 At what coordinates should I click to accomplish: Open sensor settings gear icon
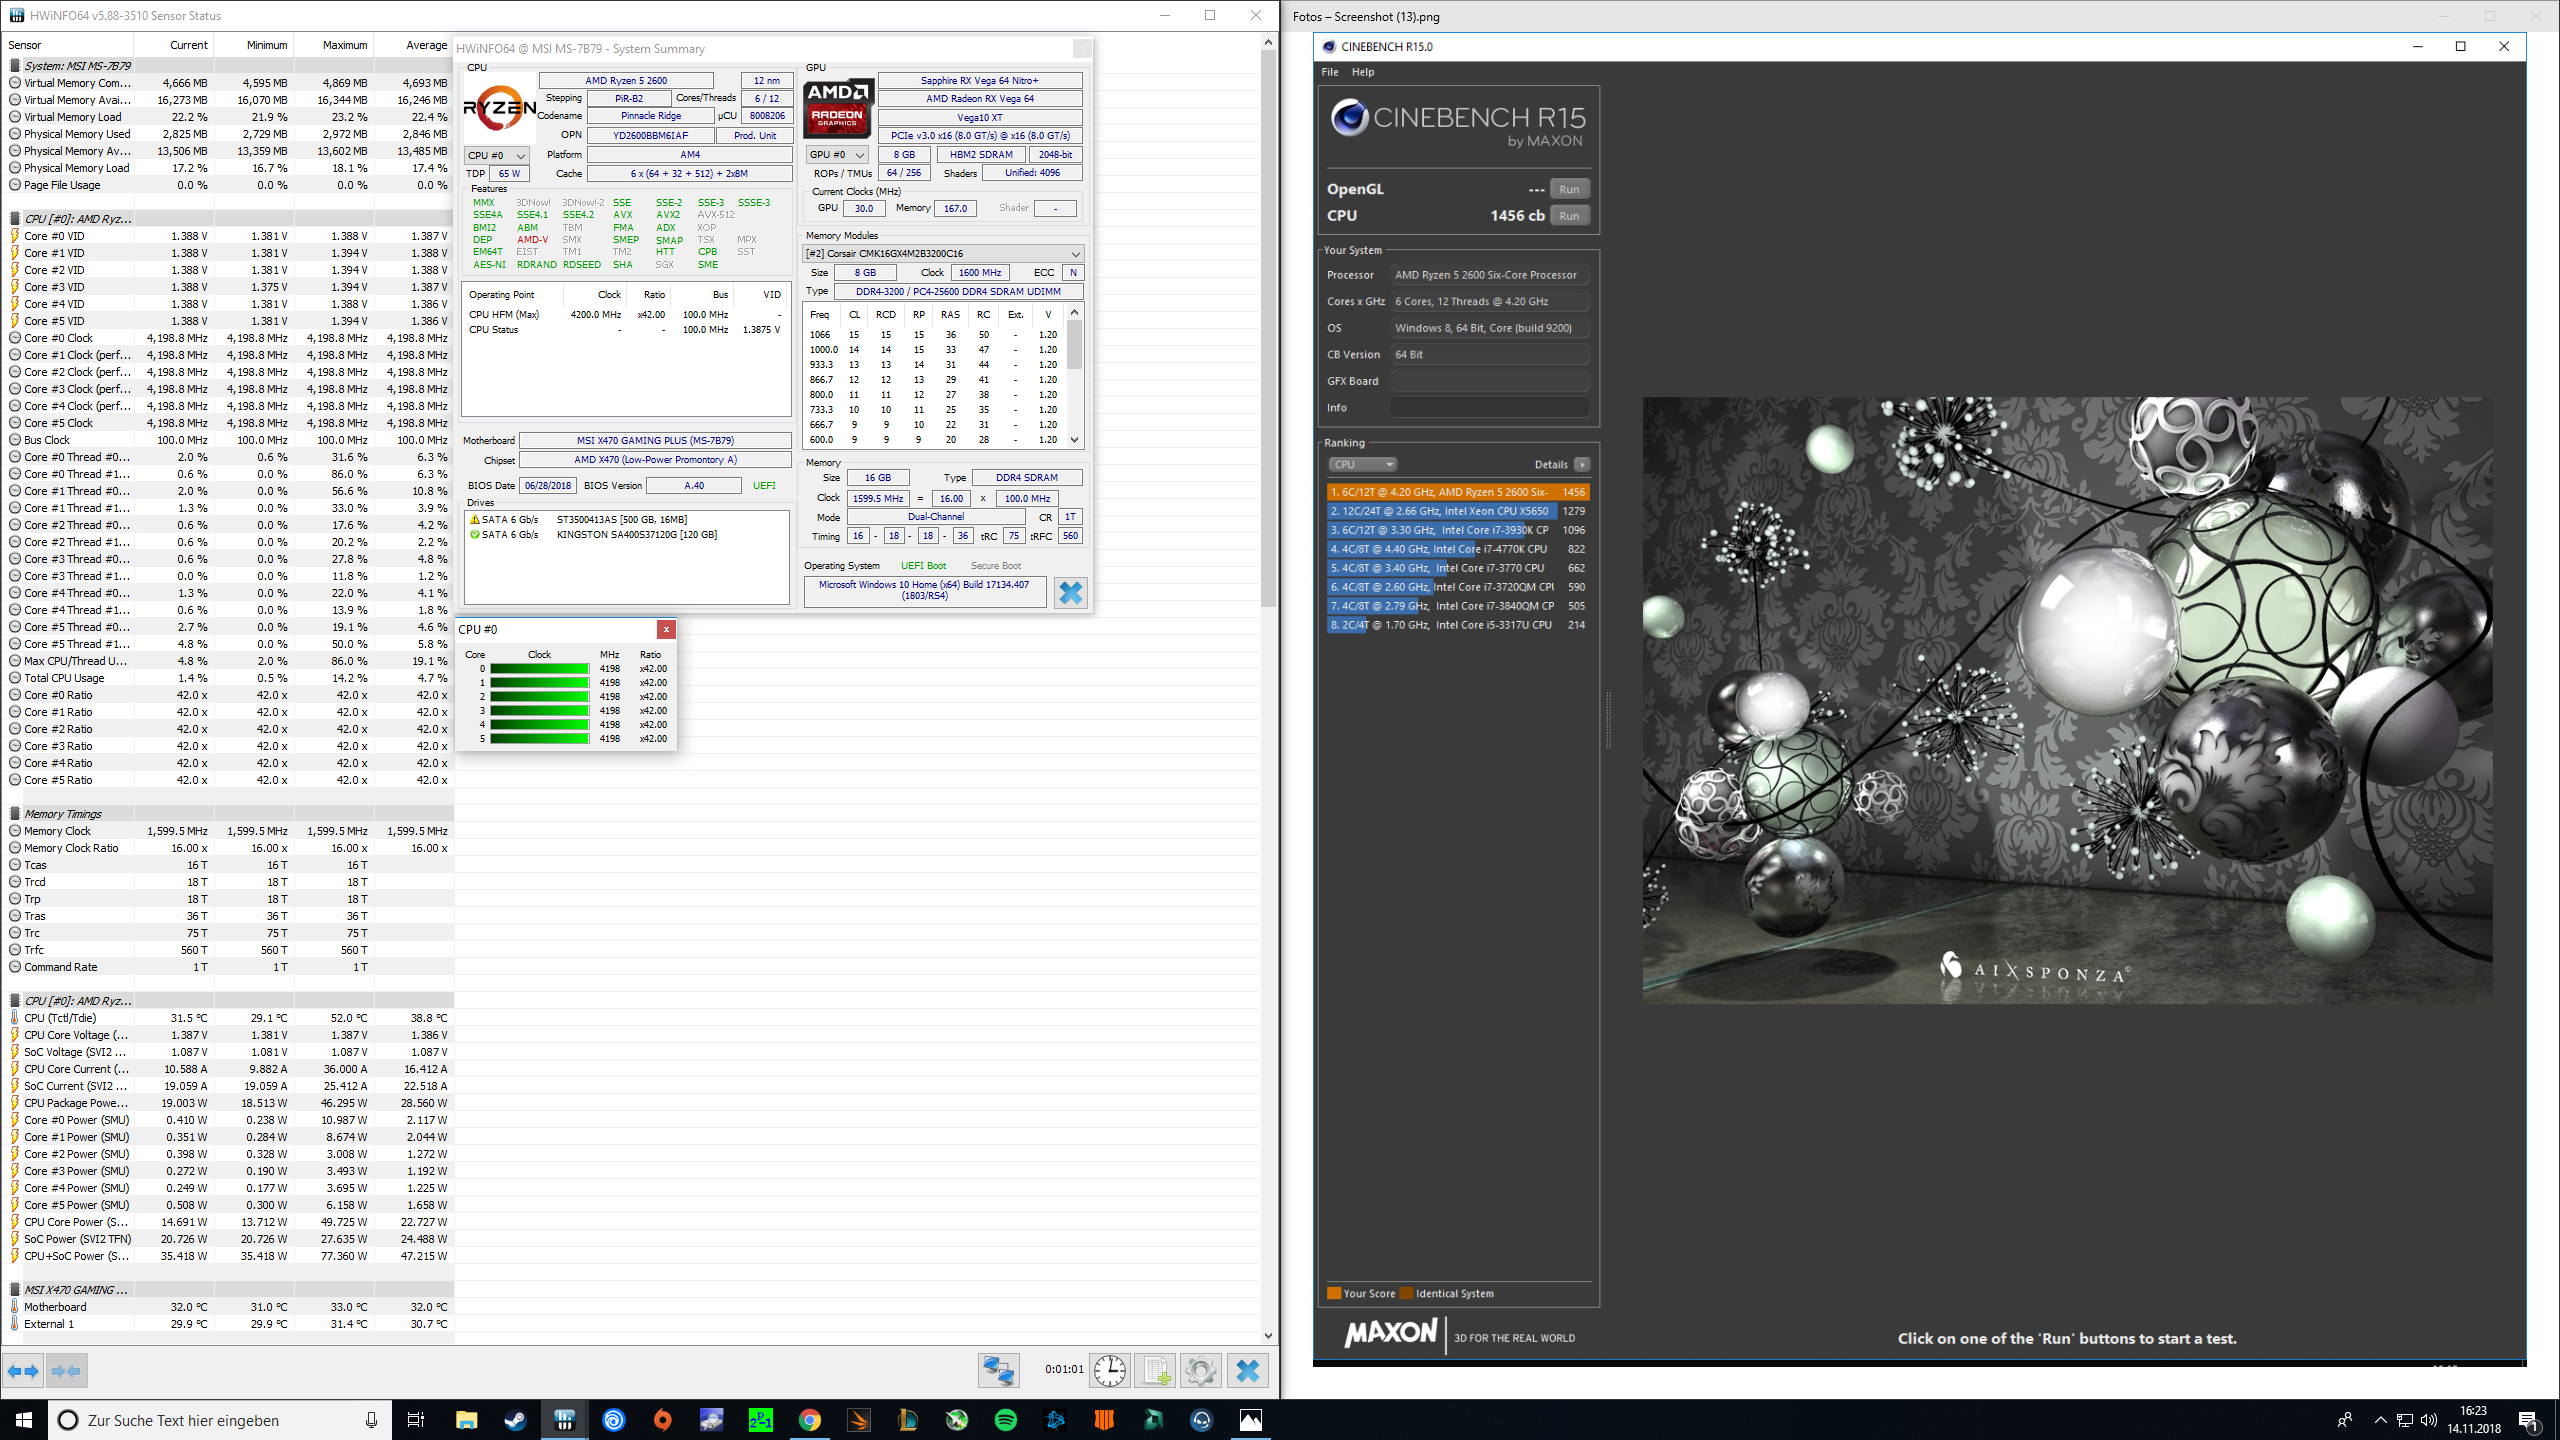point(1201,1370)
